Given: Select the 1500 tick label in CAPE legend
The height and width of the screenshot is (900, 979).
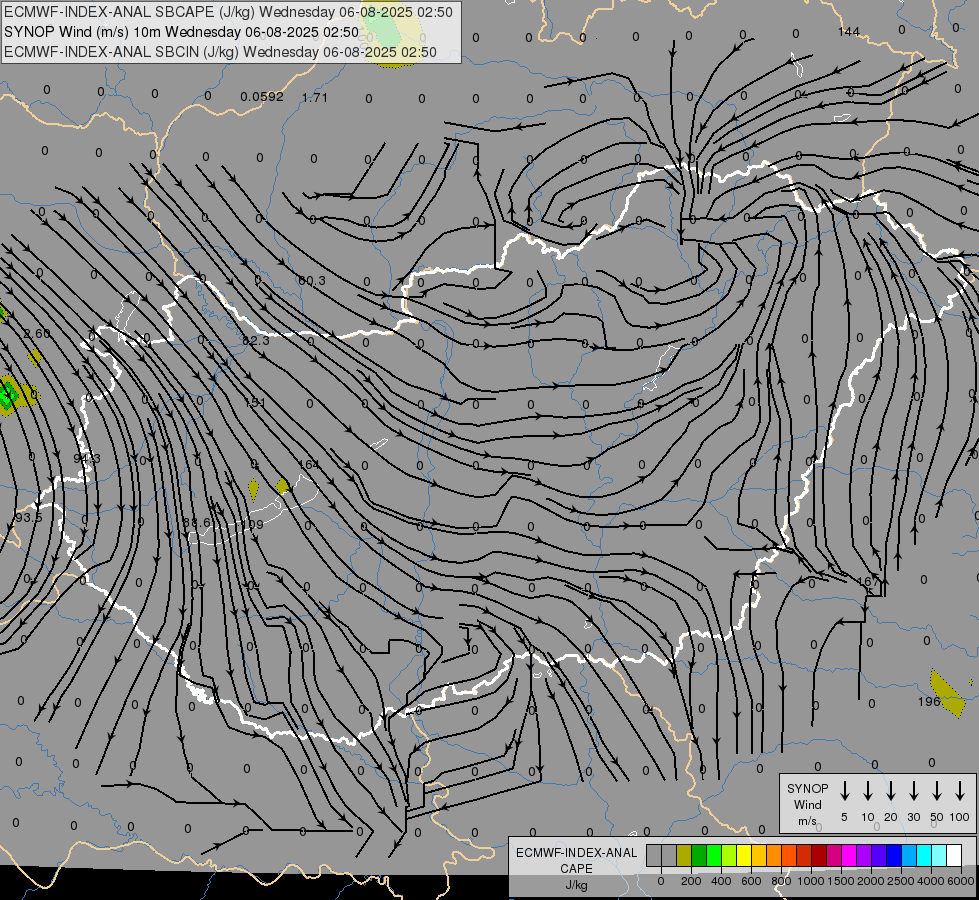Looking at the screenshot, I should (x=841, y=881).
